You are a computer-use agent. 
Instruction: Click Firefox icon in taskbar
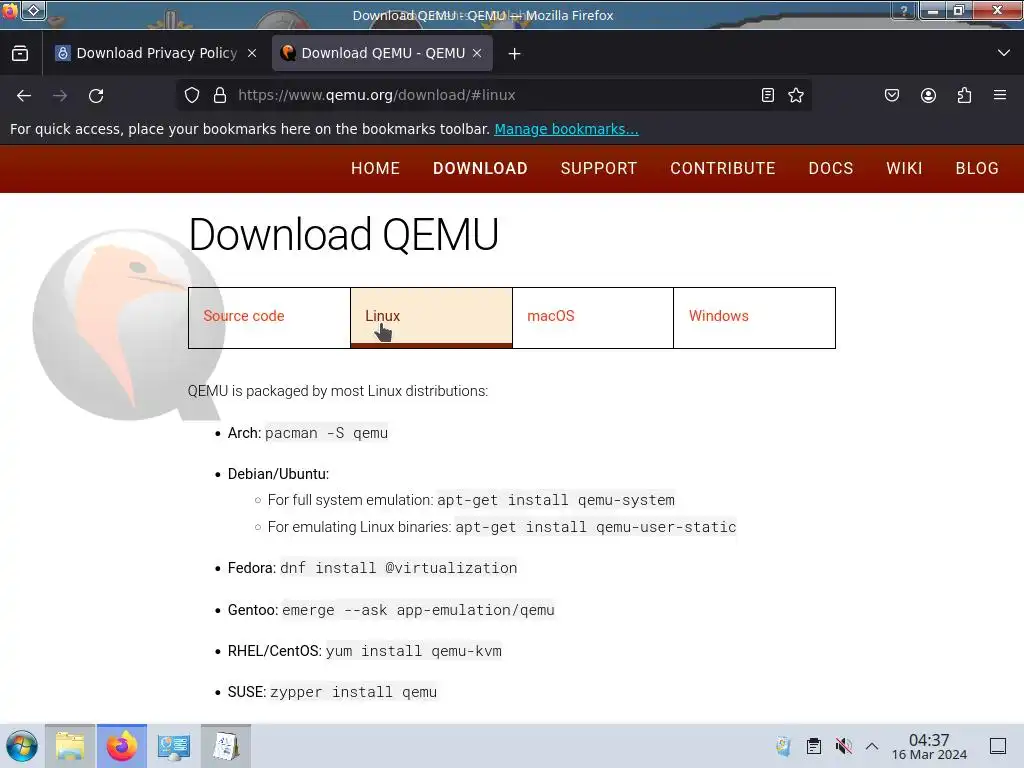[x=121, y=746]
